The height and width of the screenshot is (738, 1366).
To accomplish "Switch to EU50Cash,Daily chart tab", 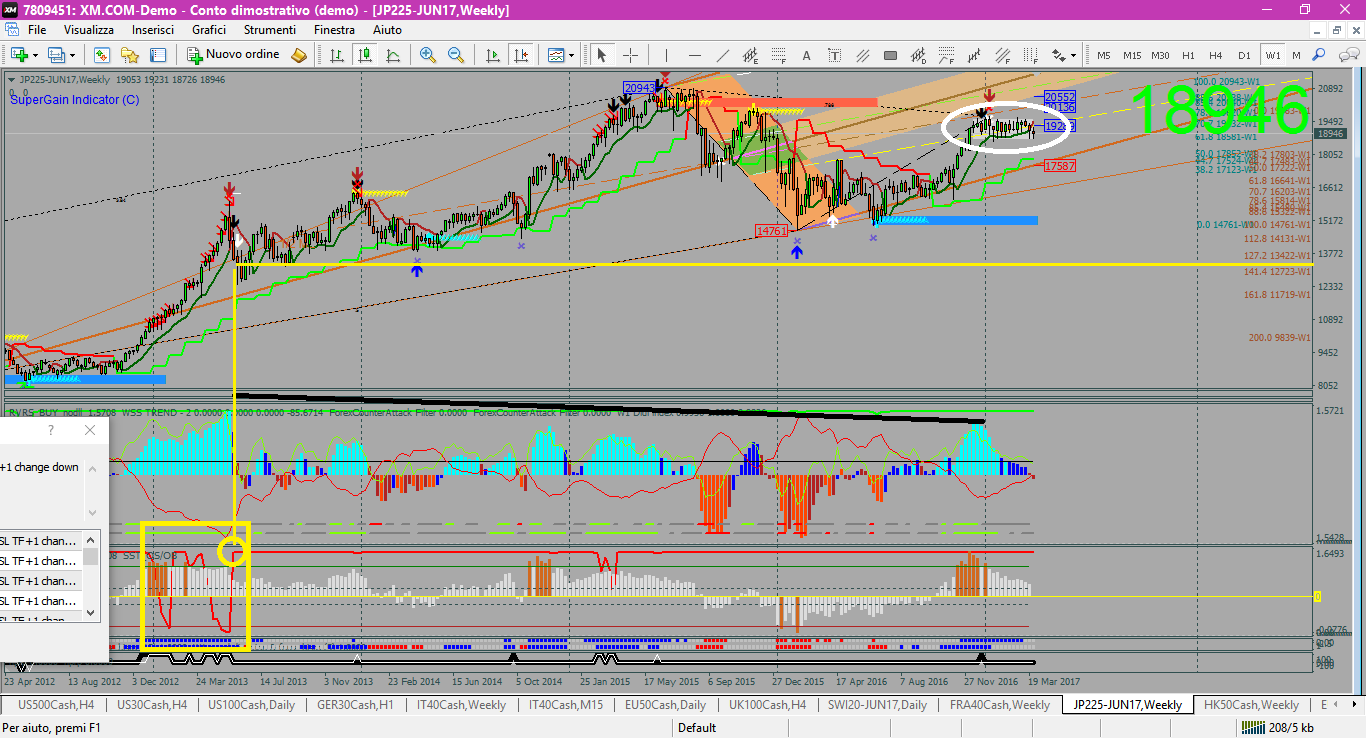I will pos(665,705).
